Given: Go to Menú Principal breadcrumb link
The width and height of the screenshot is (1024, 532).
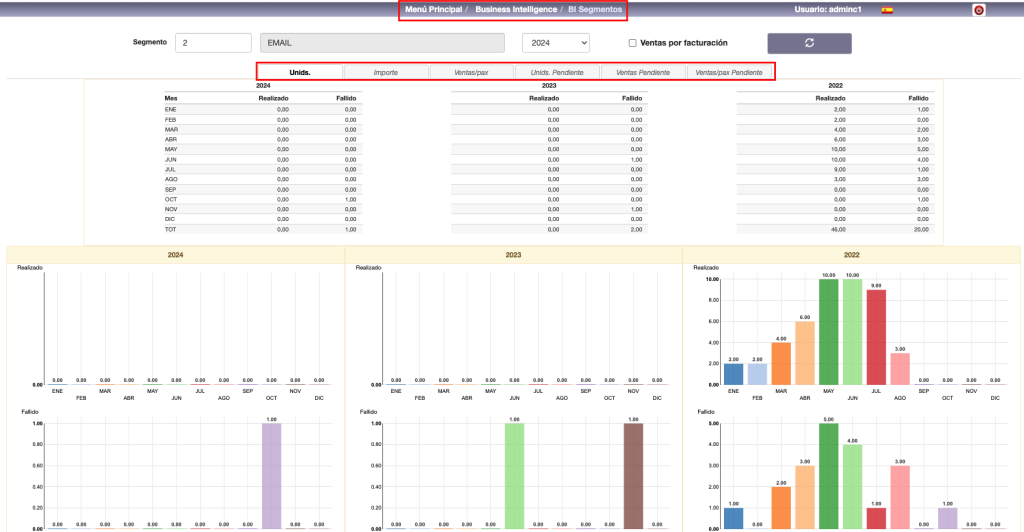Looking at the screenshot, I should pos(433,9).
